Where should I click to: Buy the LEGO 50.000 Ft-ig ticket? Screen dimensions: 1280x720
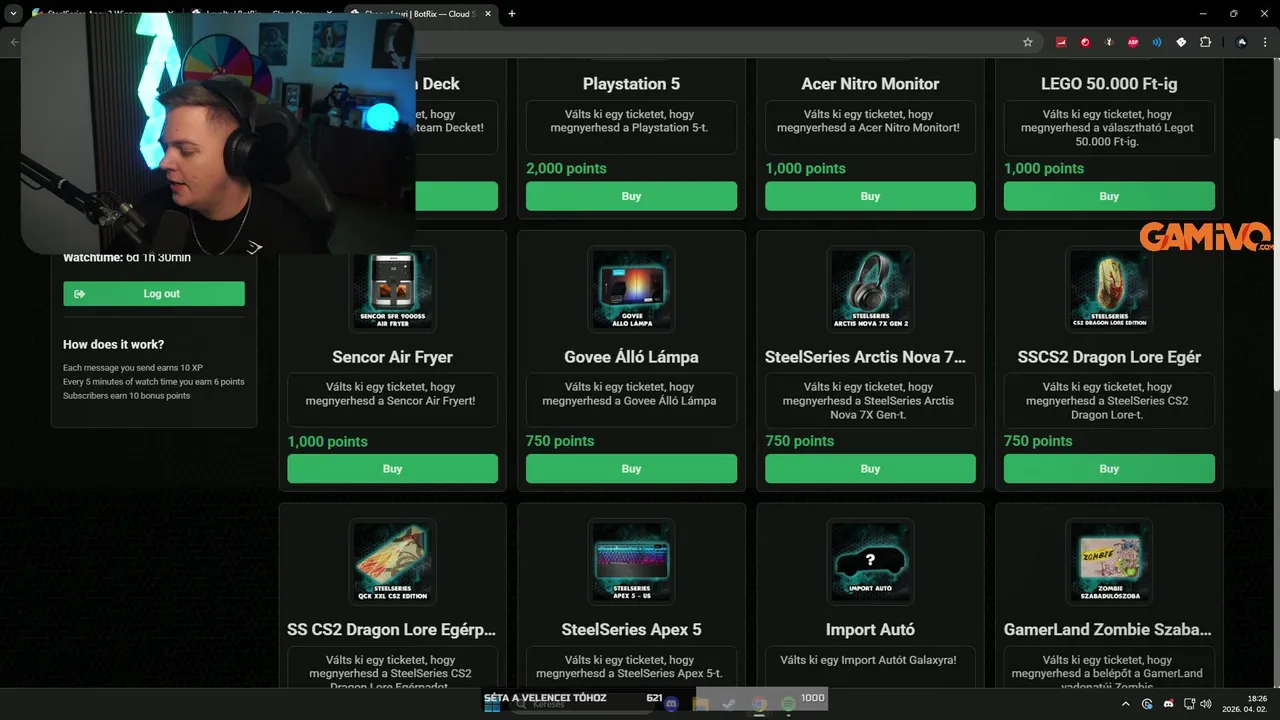coord(1109,196)
